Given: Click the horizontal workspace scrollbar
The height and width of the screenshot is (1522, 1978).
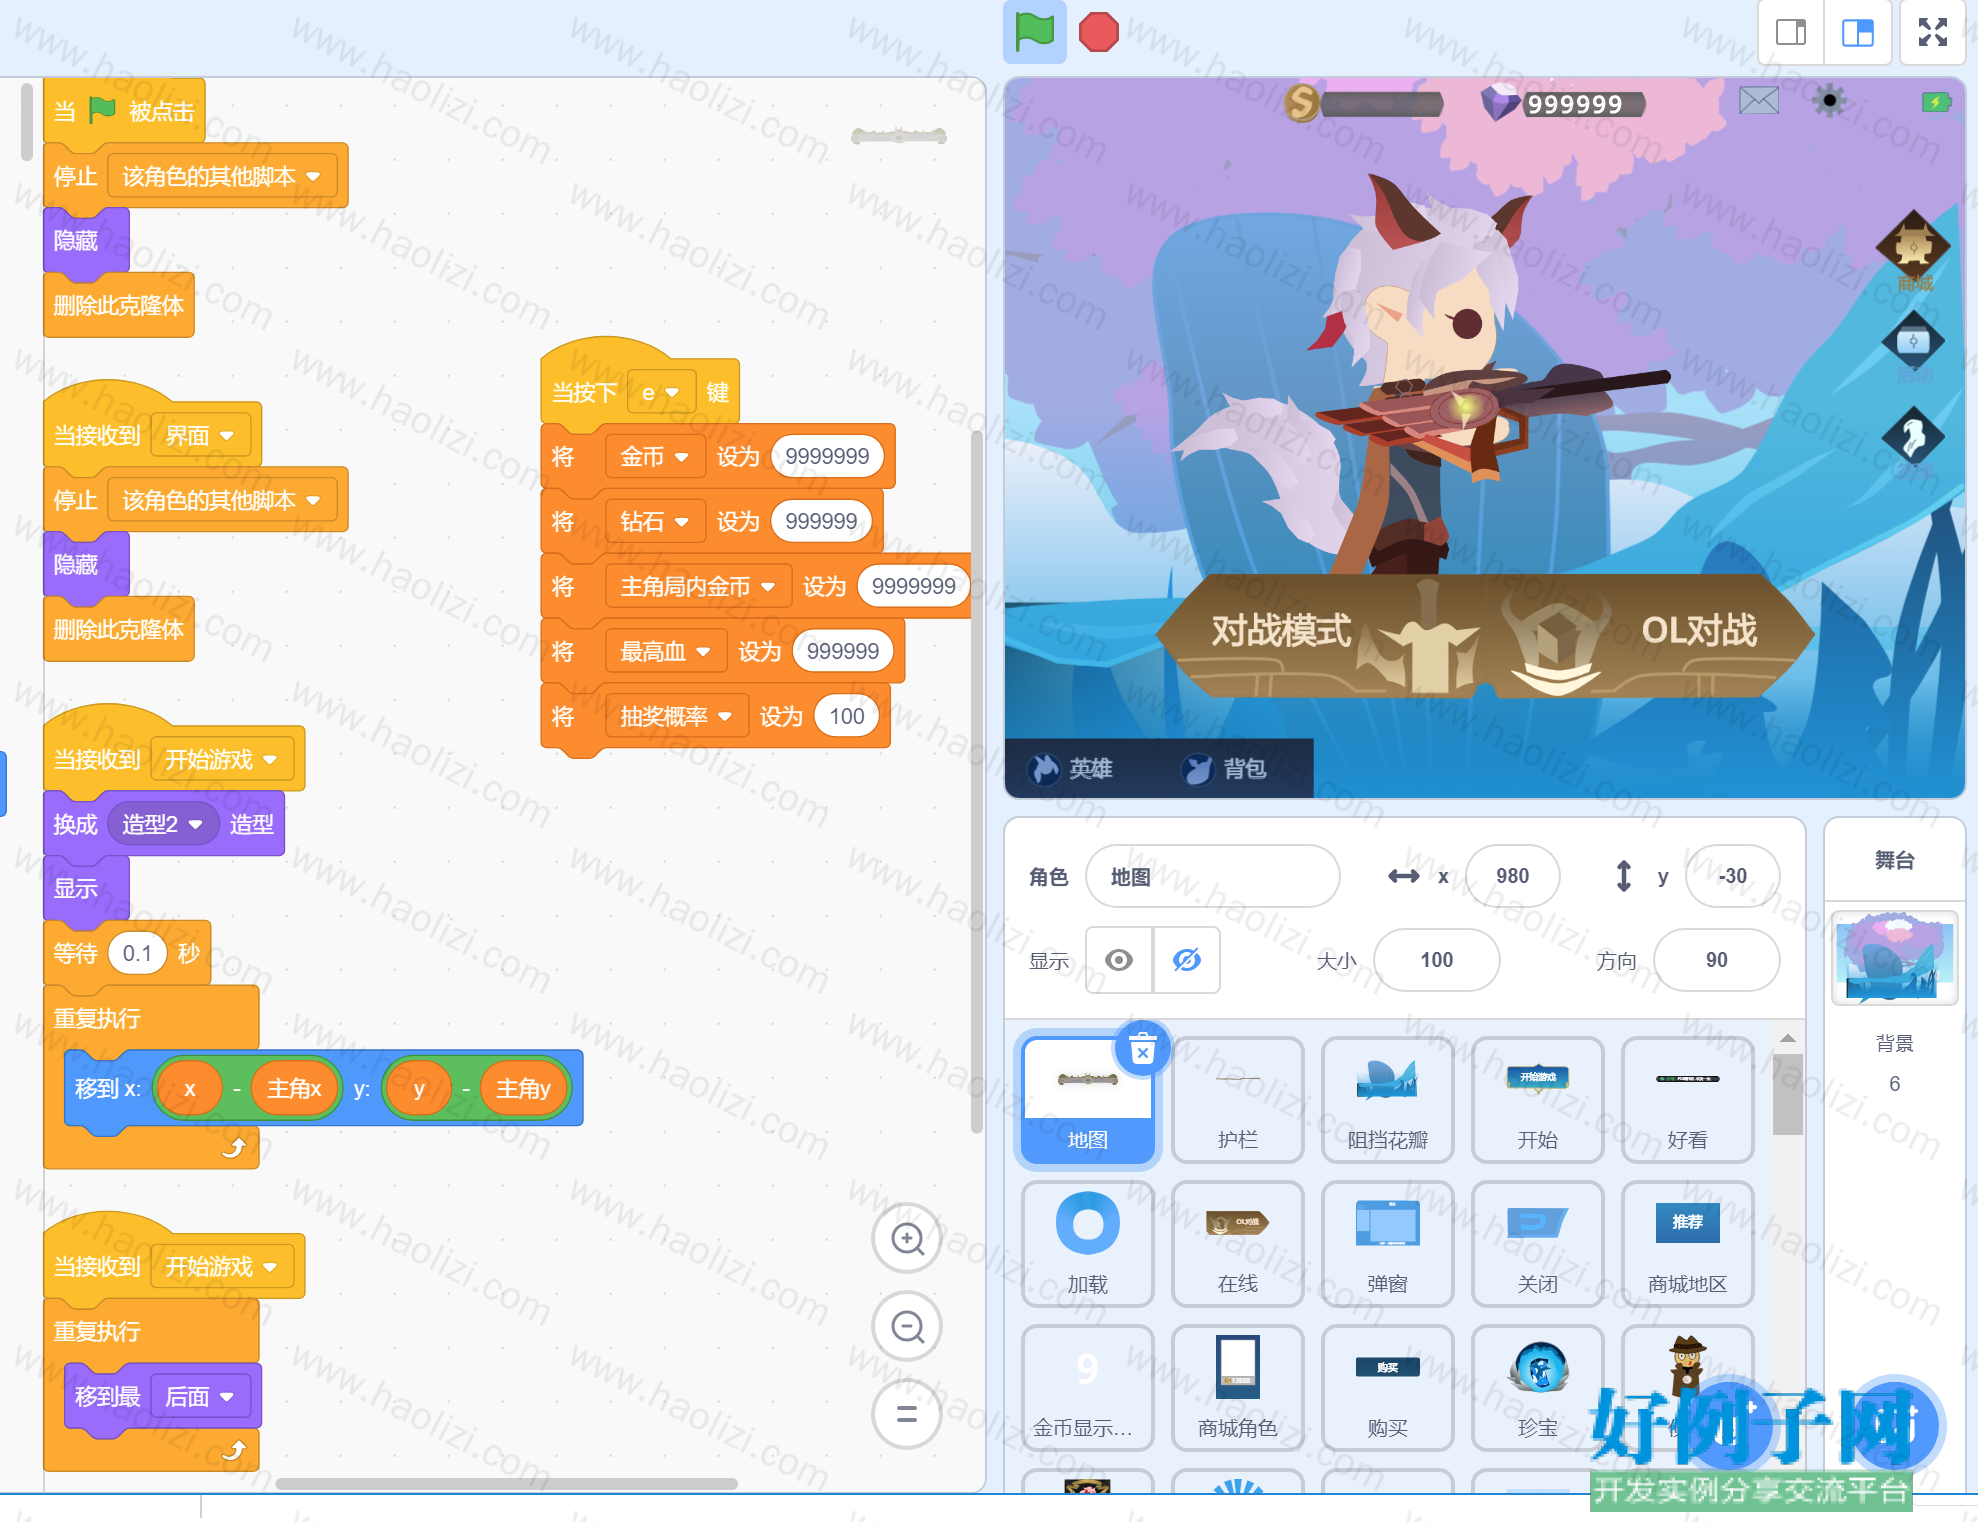Looking at the screenshot, I should click(x=506, y=1484).
